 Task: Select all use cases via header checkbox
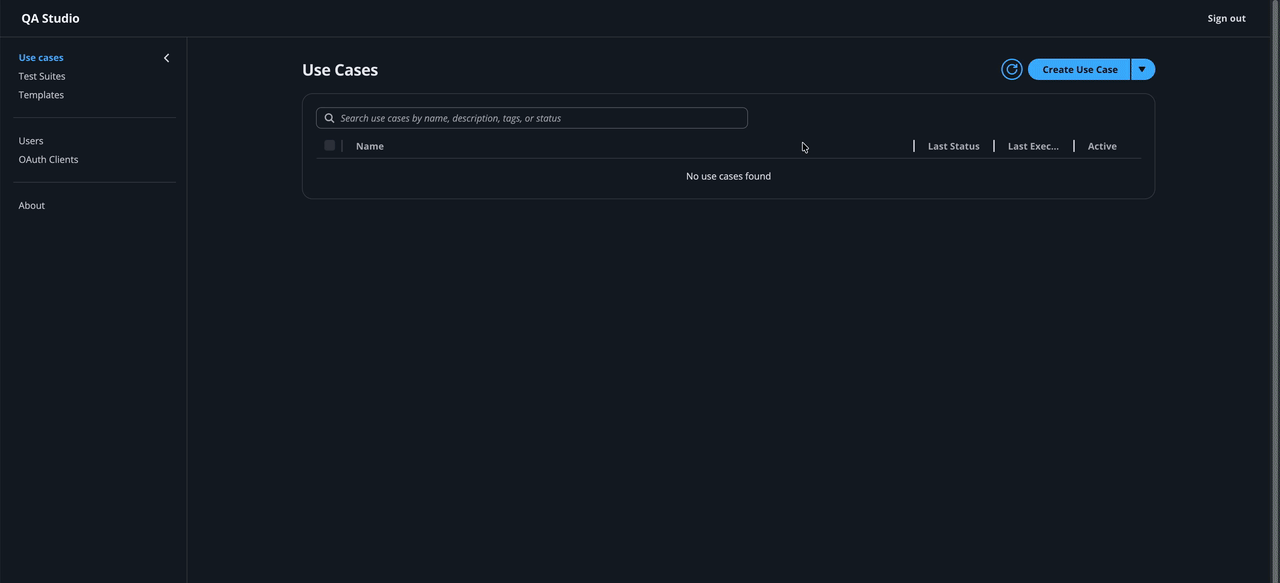click(327, 144)
